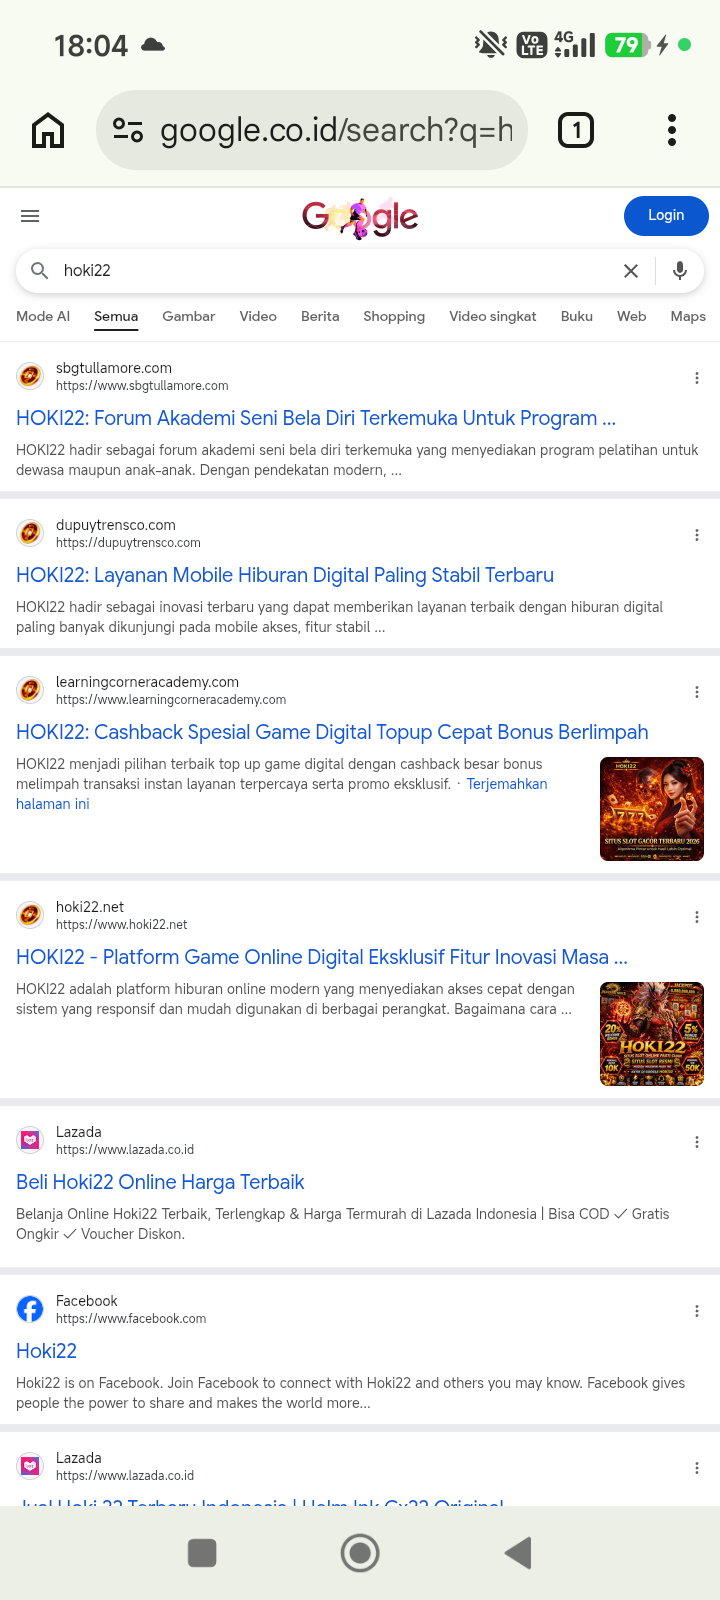This screenshot has width=720, height=1600.
Task: Open Beli Hoki22 Online Harga Terbaik link
Action: pyautogui.click(x=160, y=1182)
